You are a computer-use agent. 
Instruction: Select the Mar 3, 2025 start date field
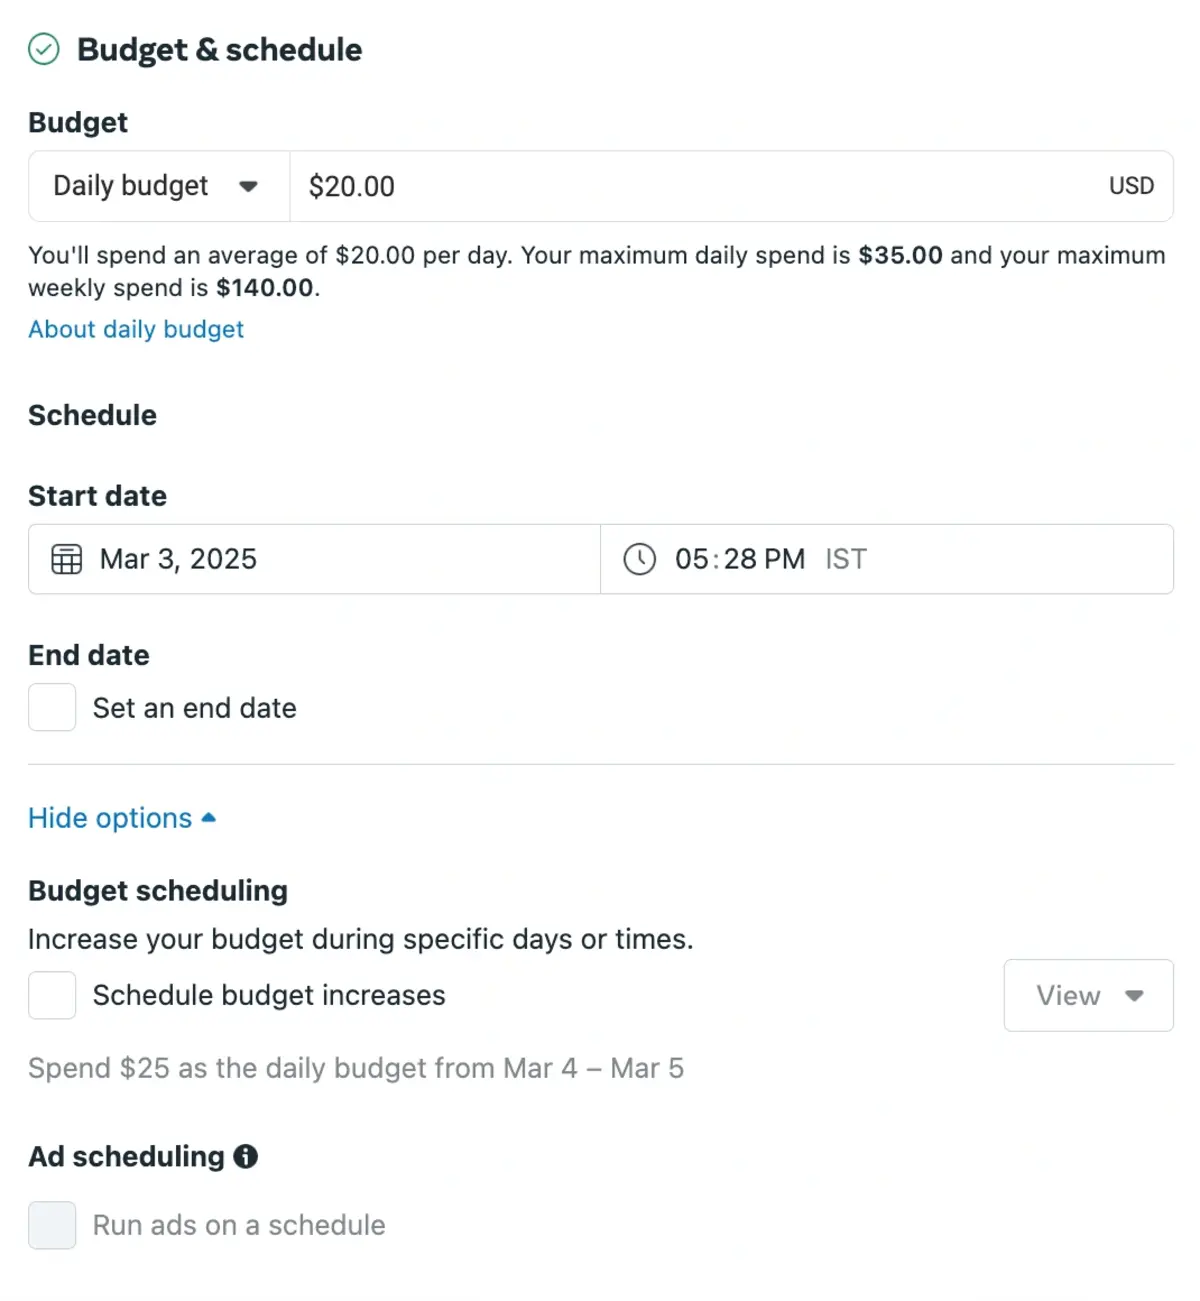(314, 559)
